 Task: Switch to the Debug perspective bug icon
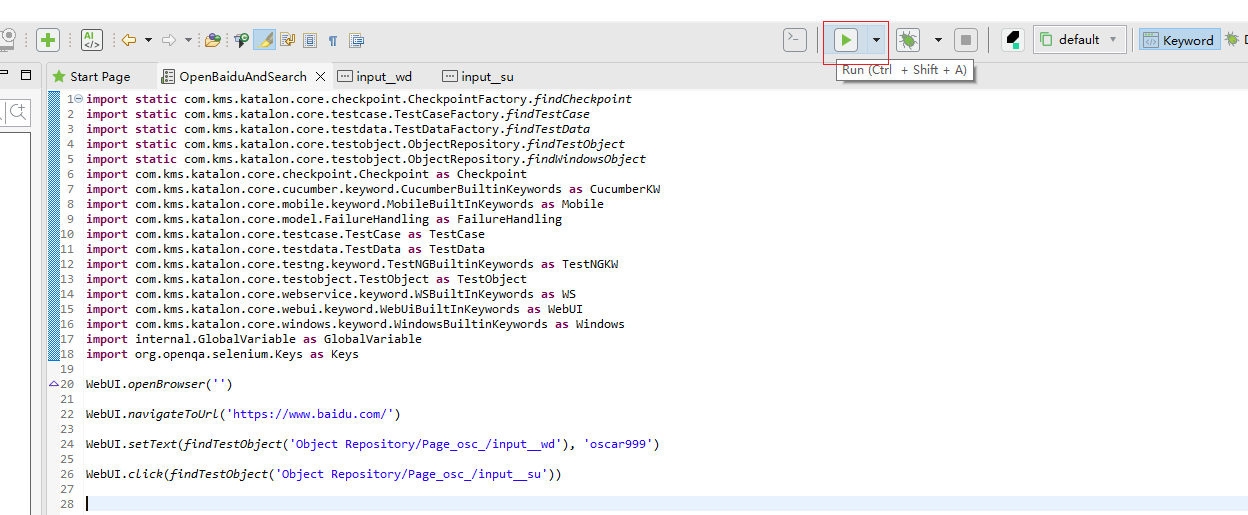click(x=1231, y=39)
